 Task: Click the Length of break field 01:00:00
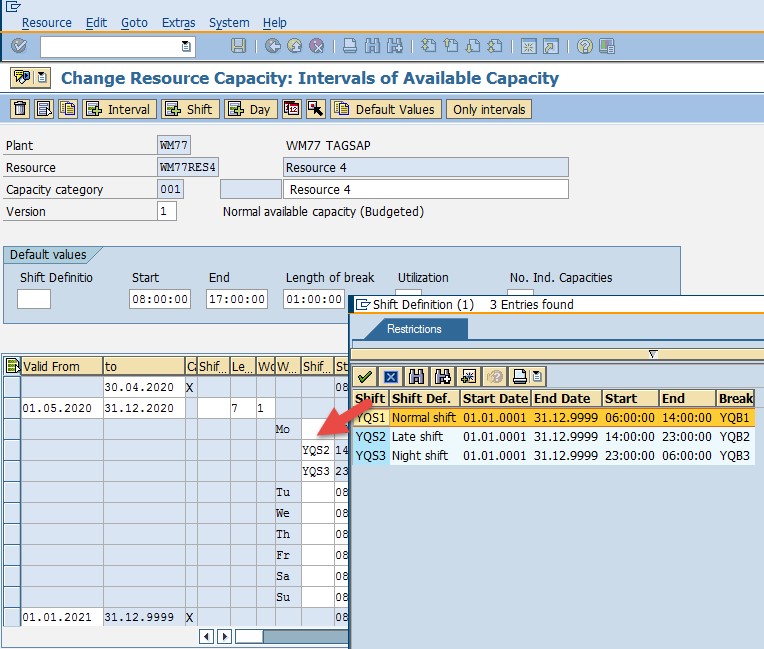click(314, 299)
